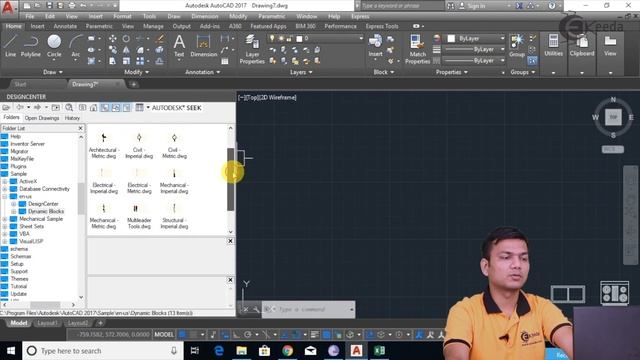The width and height of the screenshot is (640, 360).
Task: Open the Format menu
Action: click(122, 16)
